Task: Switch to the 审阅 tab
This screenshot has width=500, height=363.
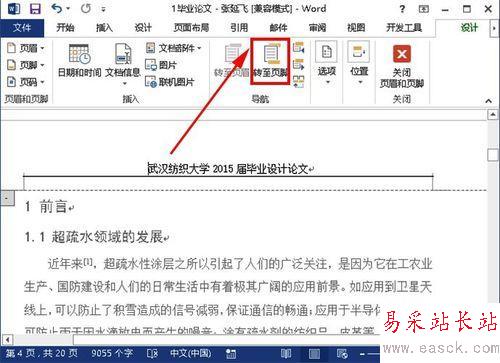Action: click(x=317, y=27)
